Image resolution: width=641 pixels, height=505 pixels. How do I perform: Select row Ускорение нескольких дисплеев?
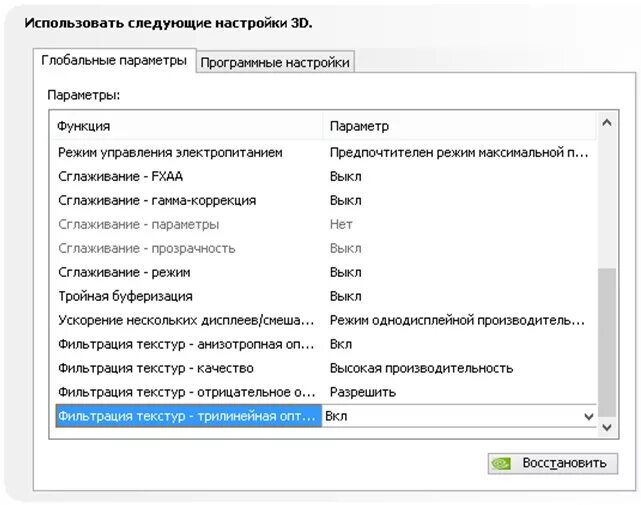(326, 320)
